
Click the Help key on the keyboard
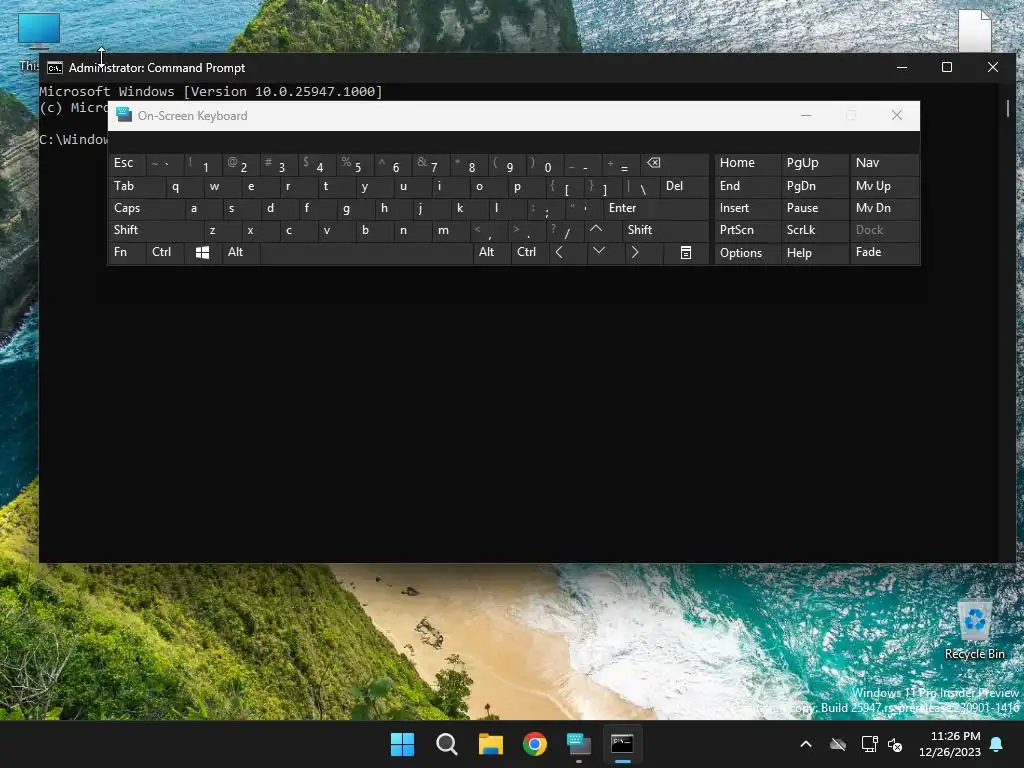click(x=814, y=253)
